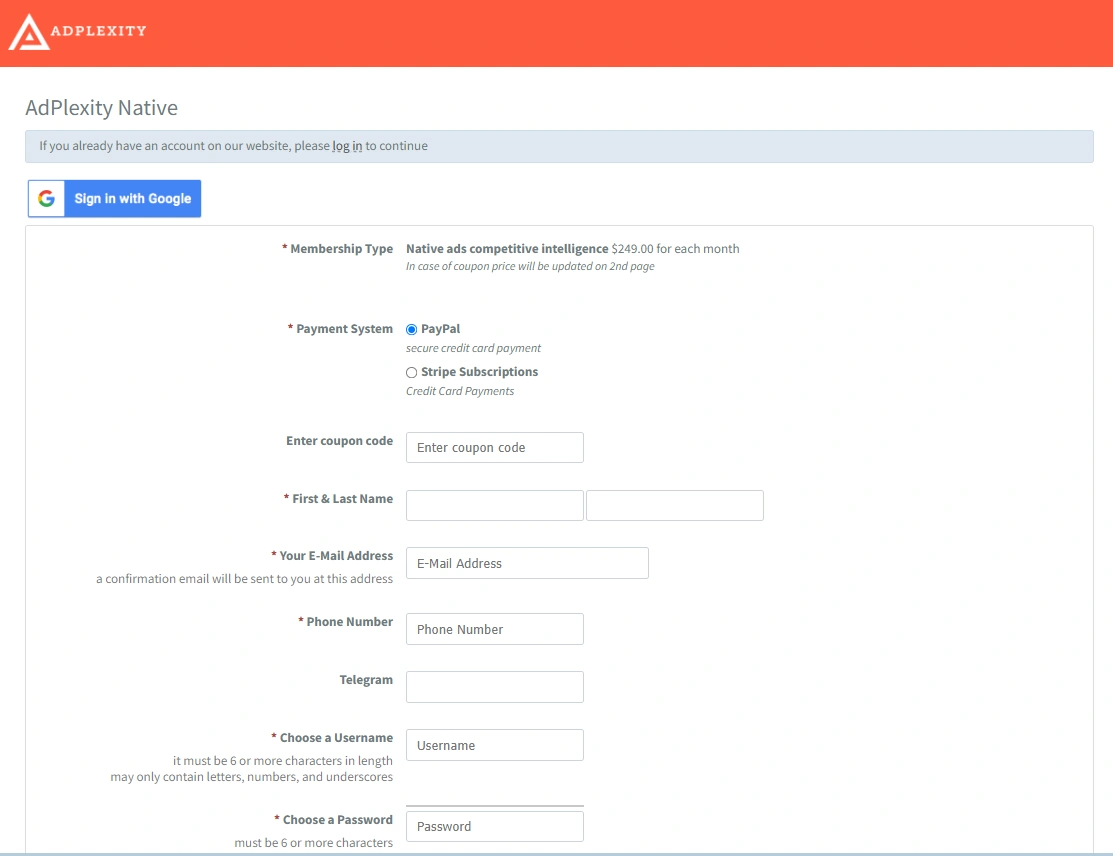The height and width of the screenshot is (856, 1113).
Task: Focus the E-Mail Address field
Action: (527, 563)
